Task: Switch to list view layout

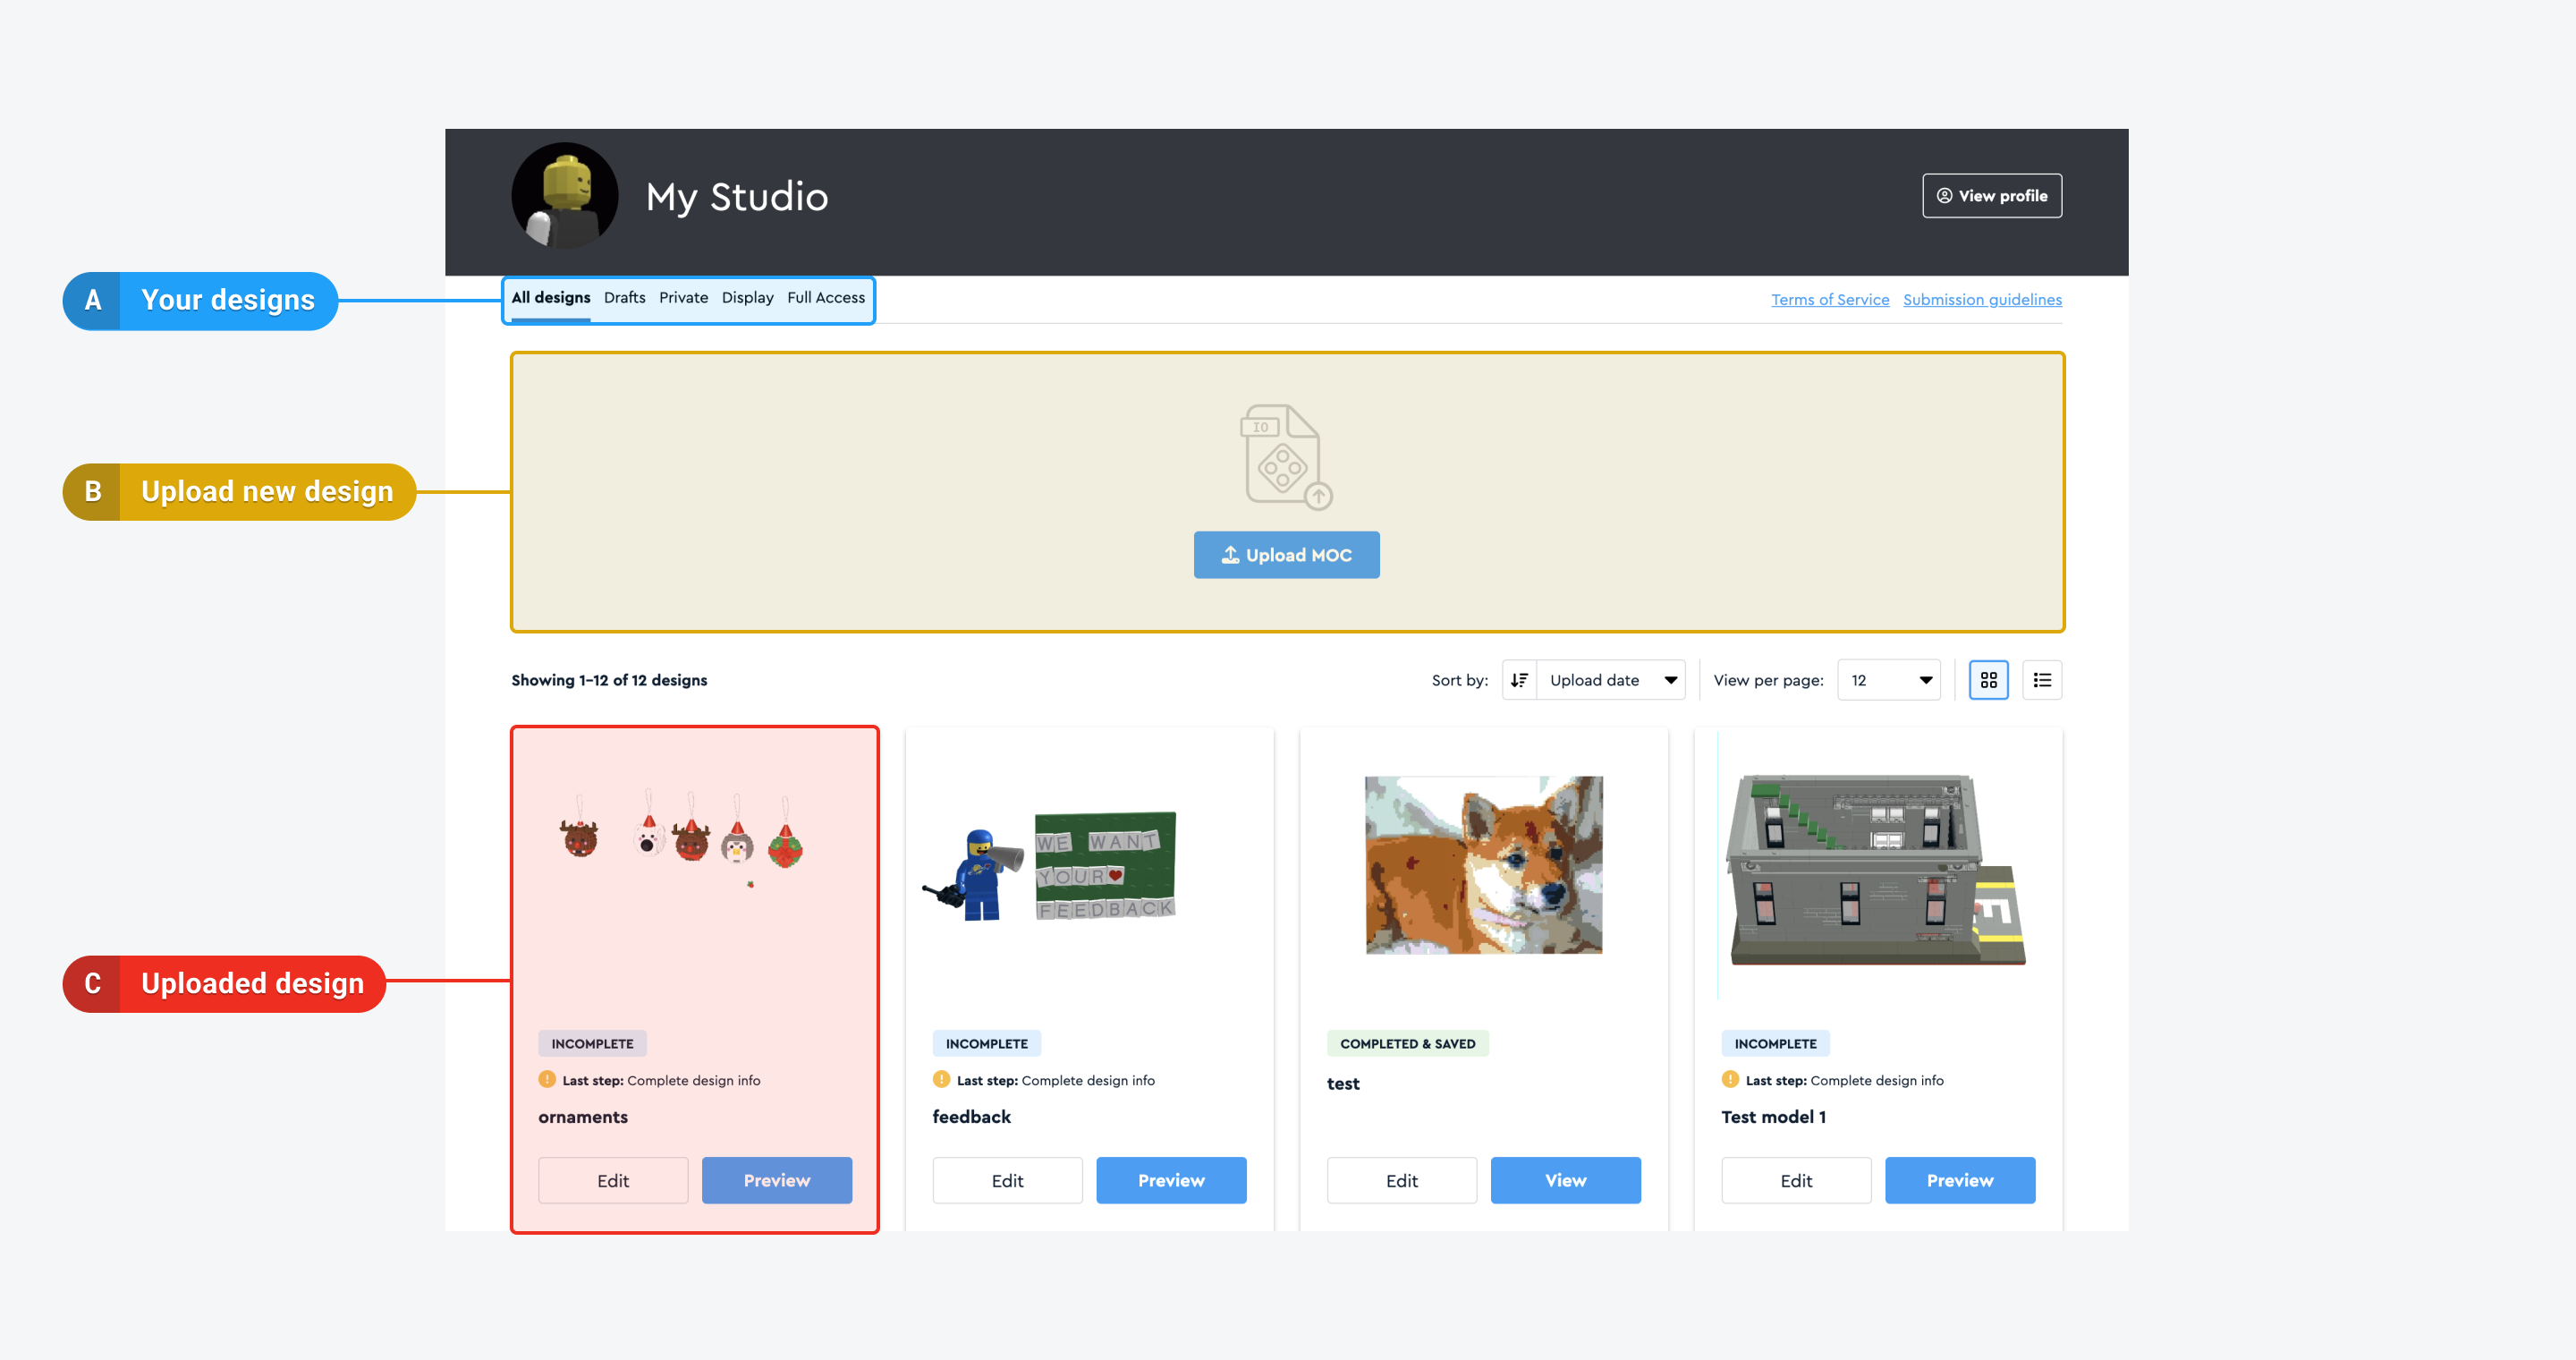Action: pos(2042,680)
